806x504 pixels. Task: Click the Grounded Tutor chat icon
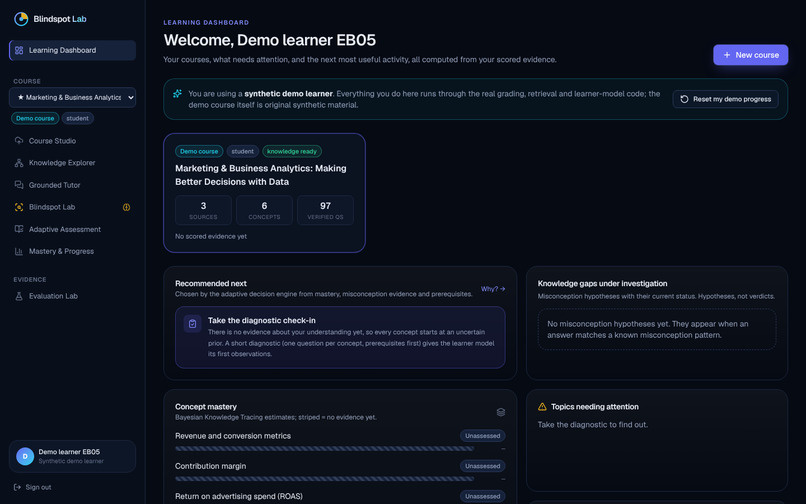[19, 185]
